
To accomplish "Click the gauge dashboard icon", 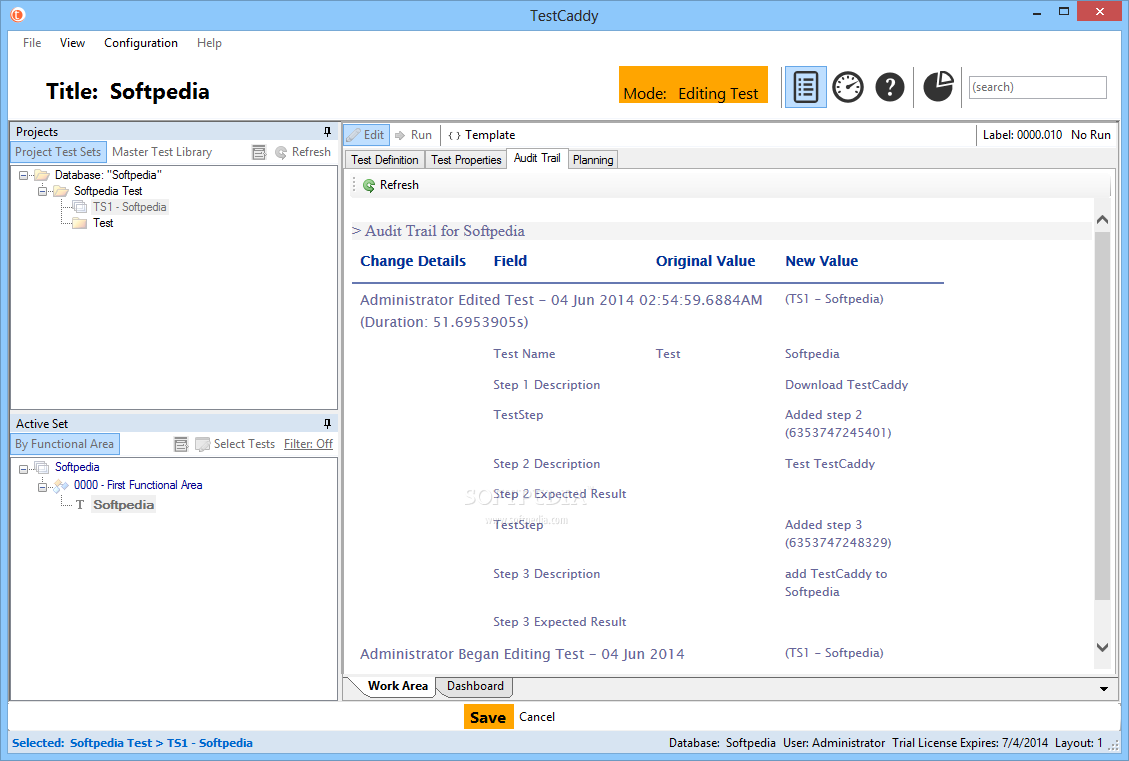I will [x=847, y=87].
